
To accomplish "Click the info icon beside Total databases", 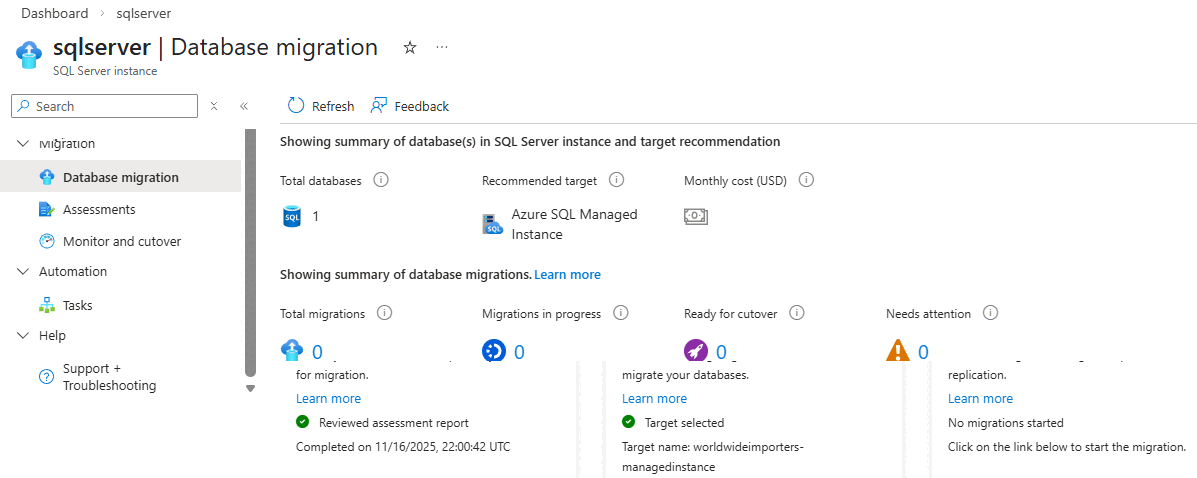I will click(x=380, y=181).
